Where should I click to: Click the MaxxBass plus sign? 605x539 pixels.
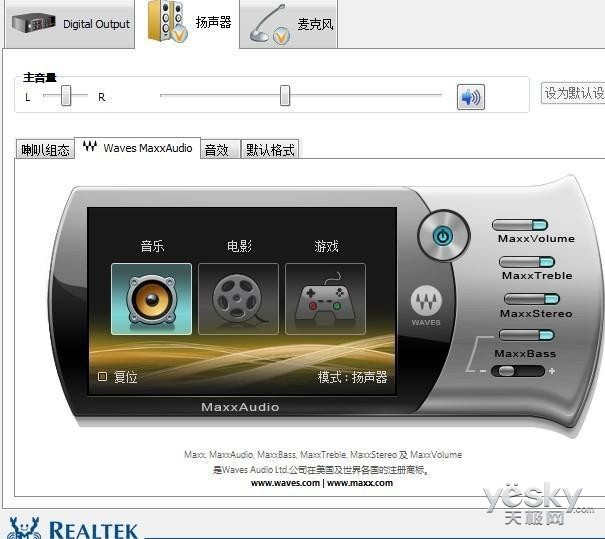pos(552,371)
